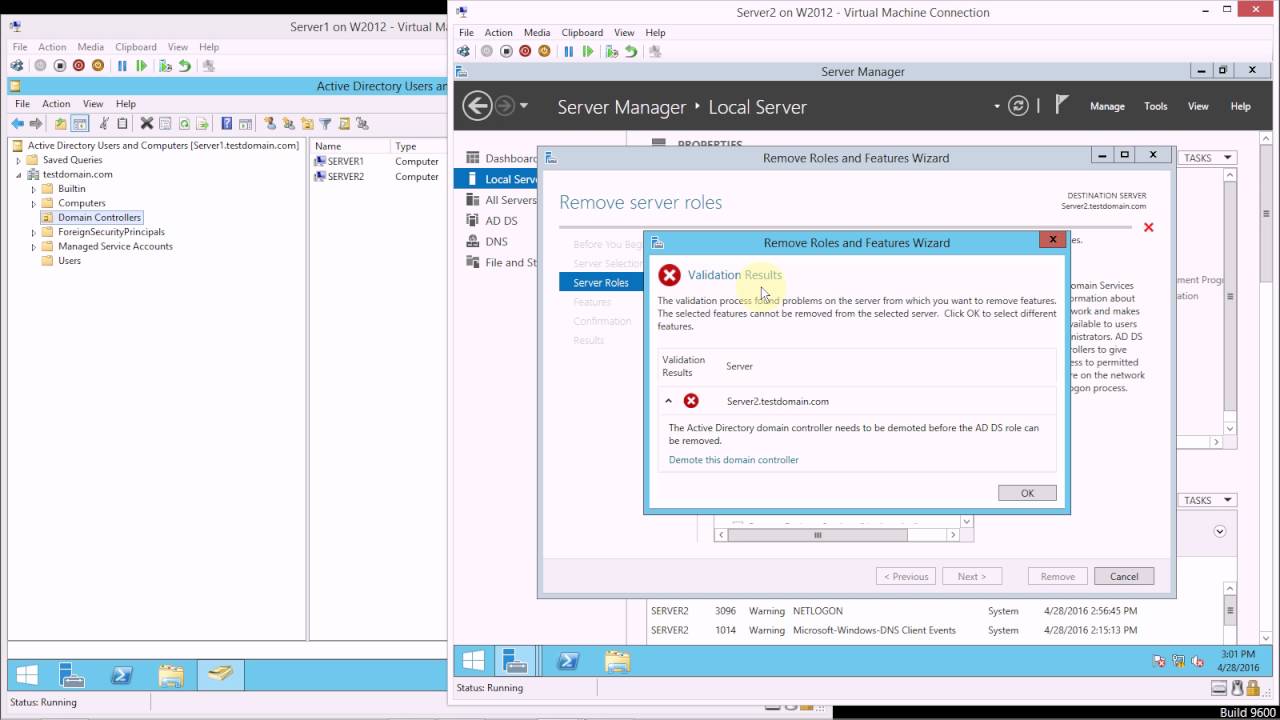Close Validation Results dialog with red X
This screenshot has height=720, width=1280.
point(1052,240)
